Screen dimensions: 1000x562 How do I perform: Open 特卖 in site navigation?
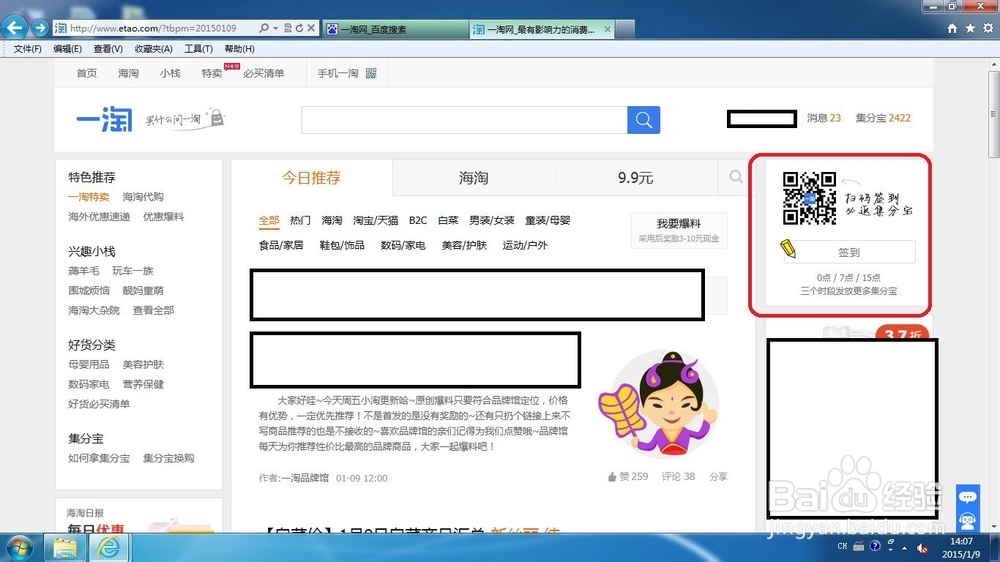click(x=212, y=73)
